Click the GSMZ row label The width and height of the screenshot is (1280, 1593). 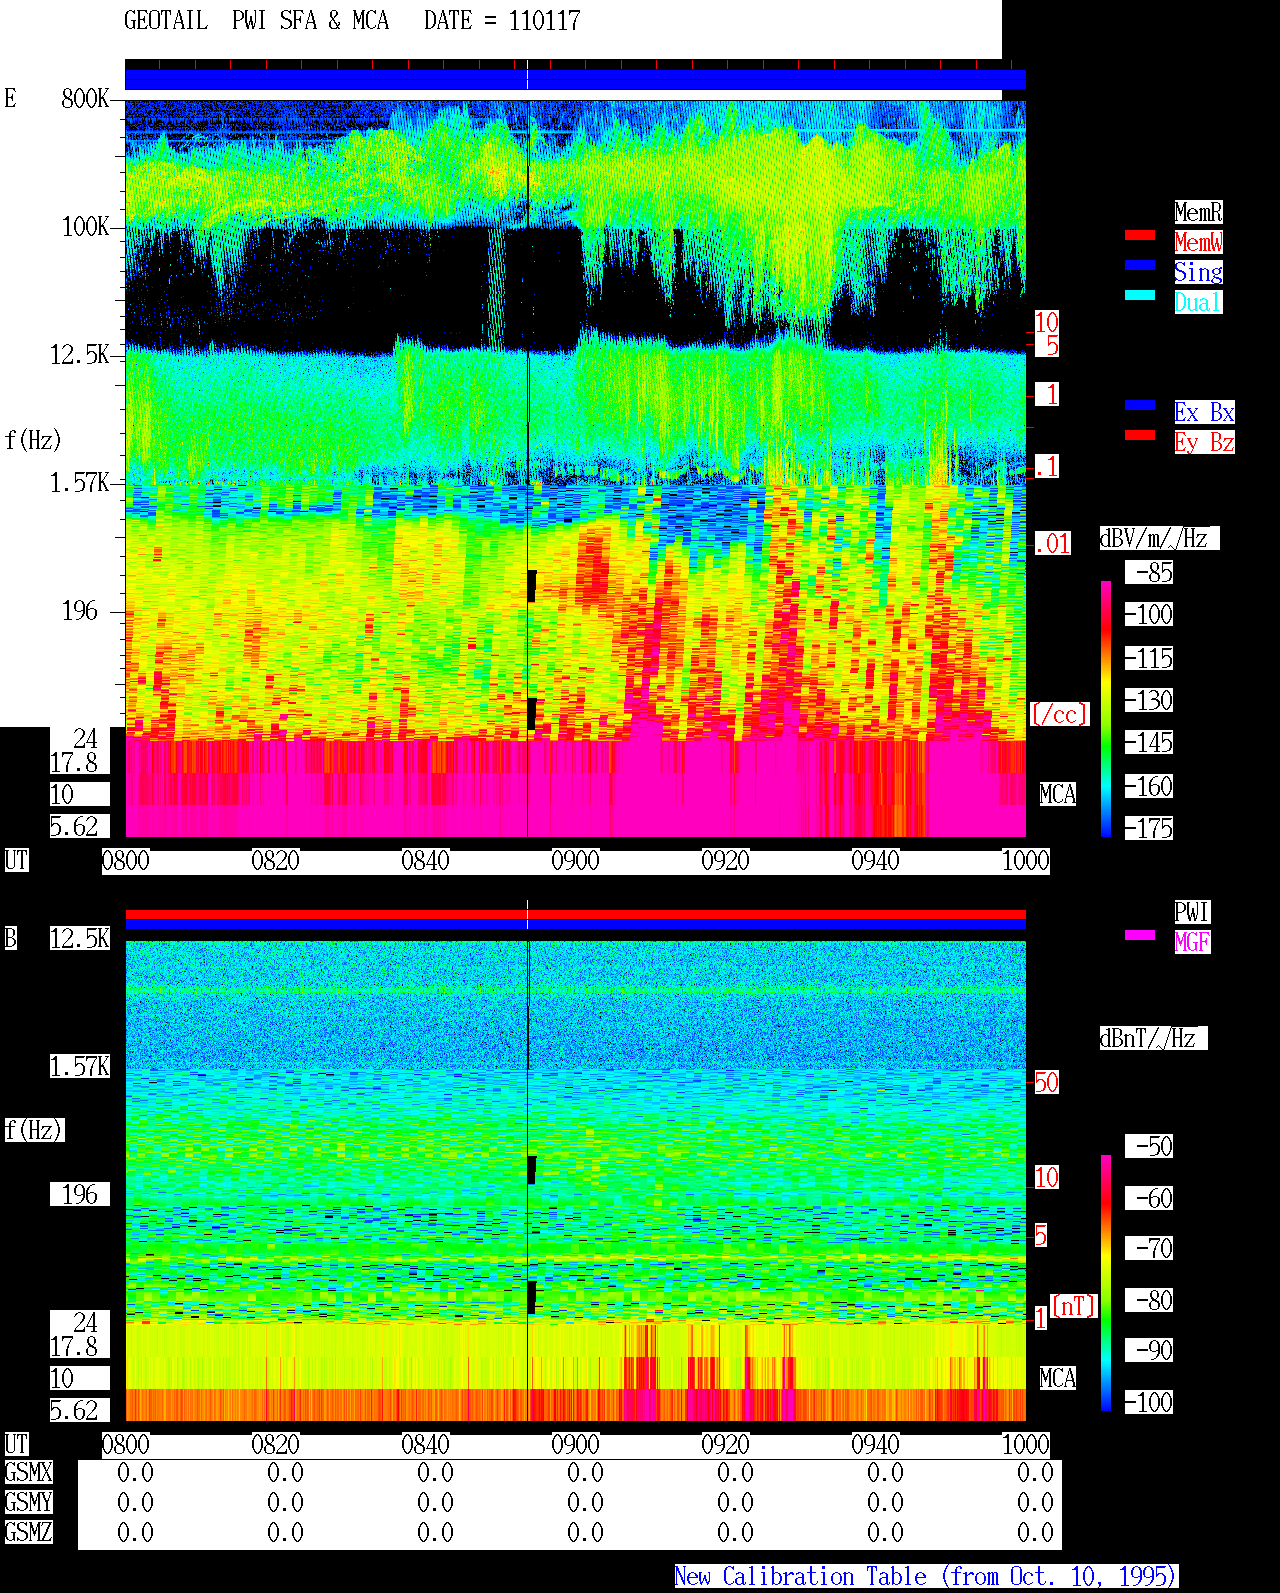pos(28,1532)
